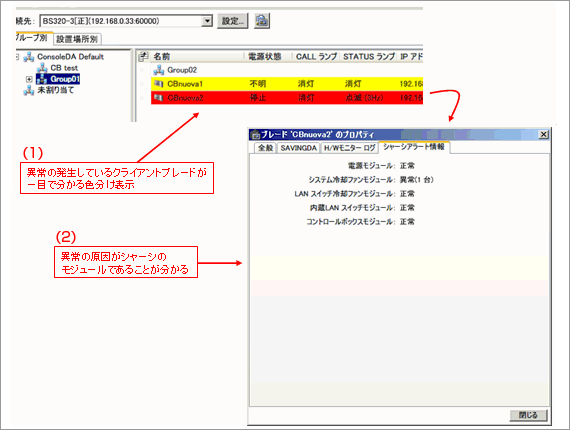Switch to the SAVINGDA tab
The width and height of the screenshot is (570, 430).
298,148
